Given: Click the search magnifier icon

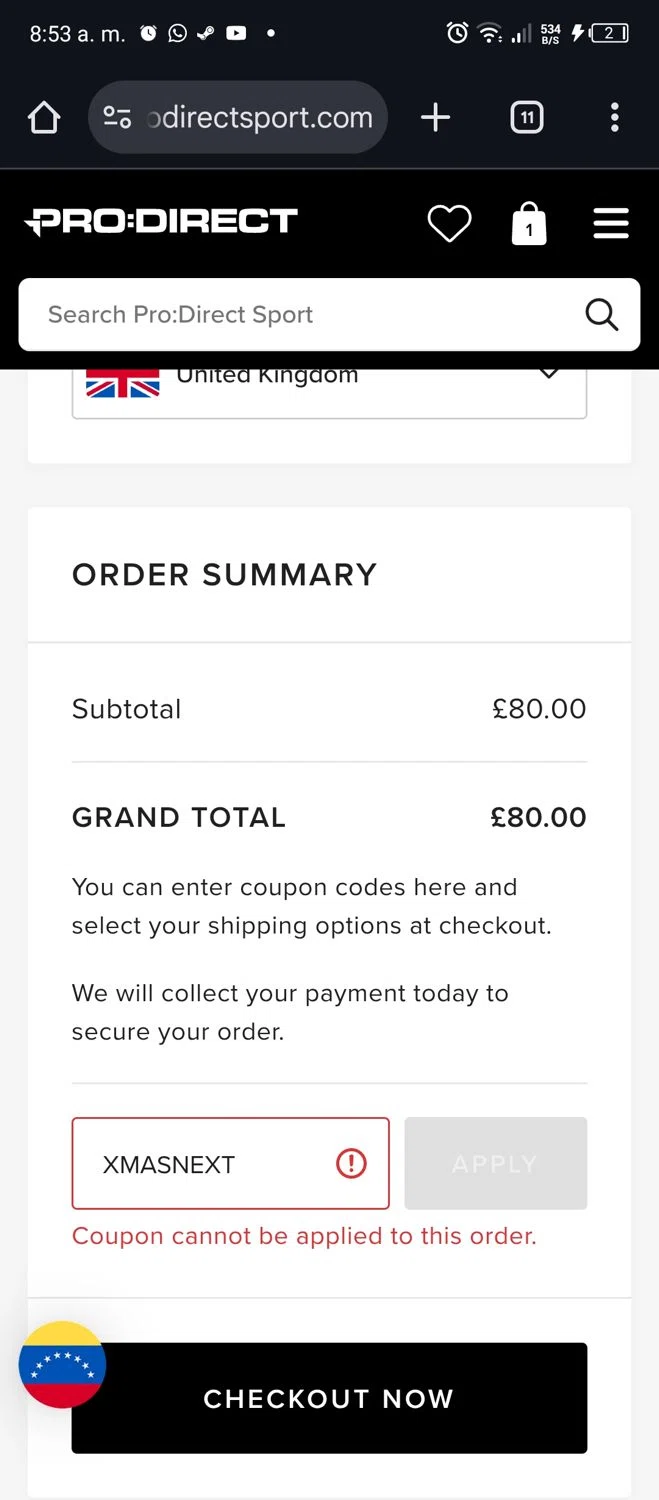Looking at the screenshot, I should (x=601, y=315).
